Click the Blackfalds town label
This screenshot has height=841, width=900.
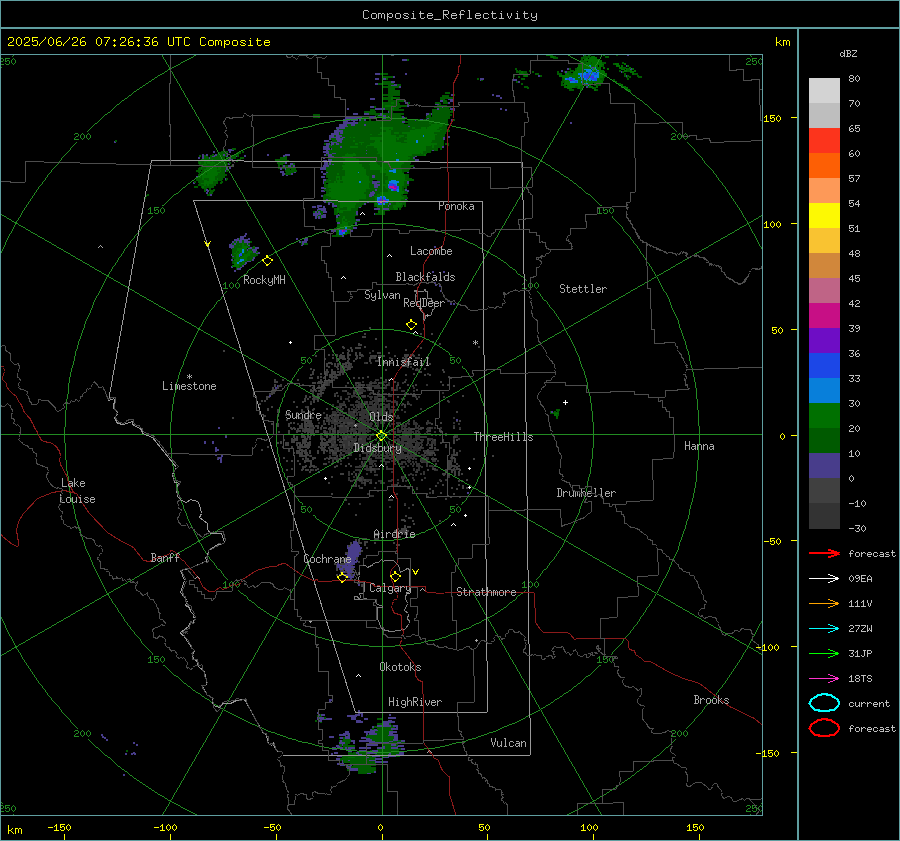(425, 277)
